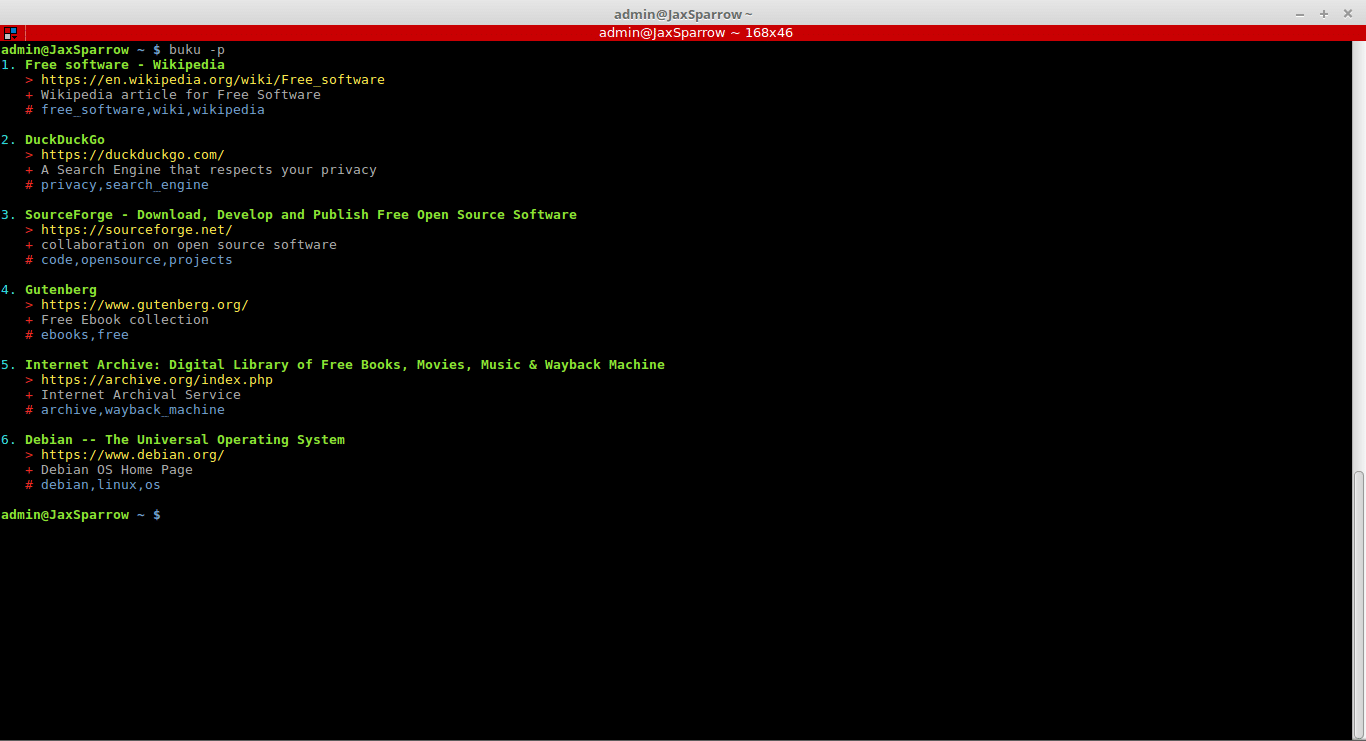The height and width of the screenshot is (741, 1366).
Task: Click 'Wikipedia article for Free Software' description
Action: click(x=181, y=95)
